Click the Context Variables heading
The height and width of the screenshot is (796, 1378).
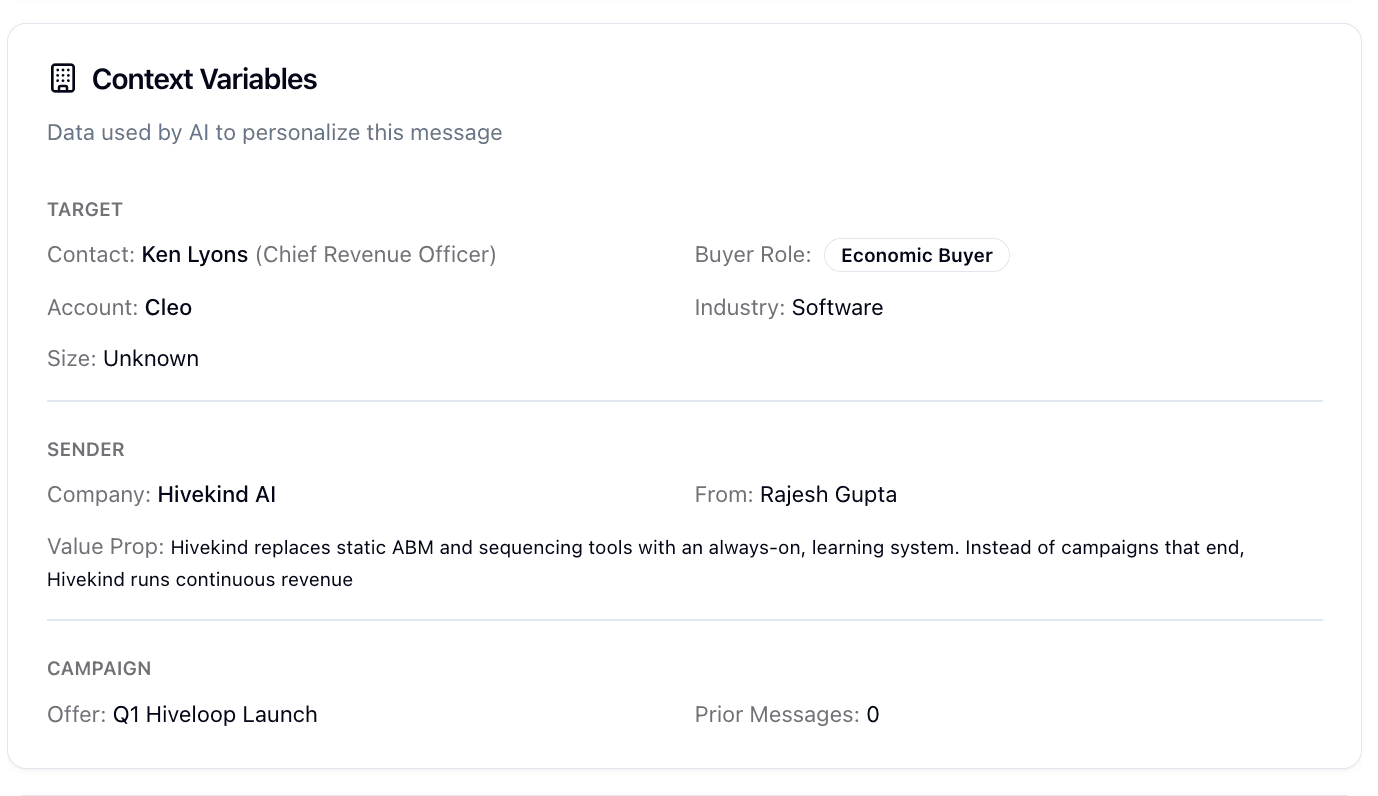pos(204,79)
